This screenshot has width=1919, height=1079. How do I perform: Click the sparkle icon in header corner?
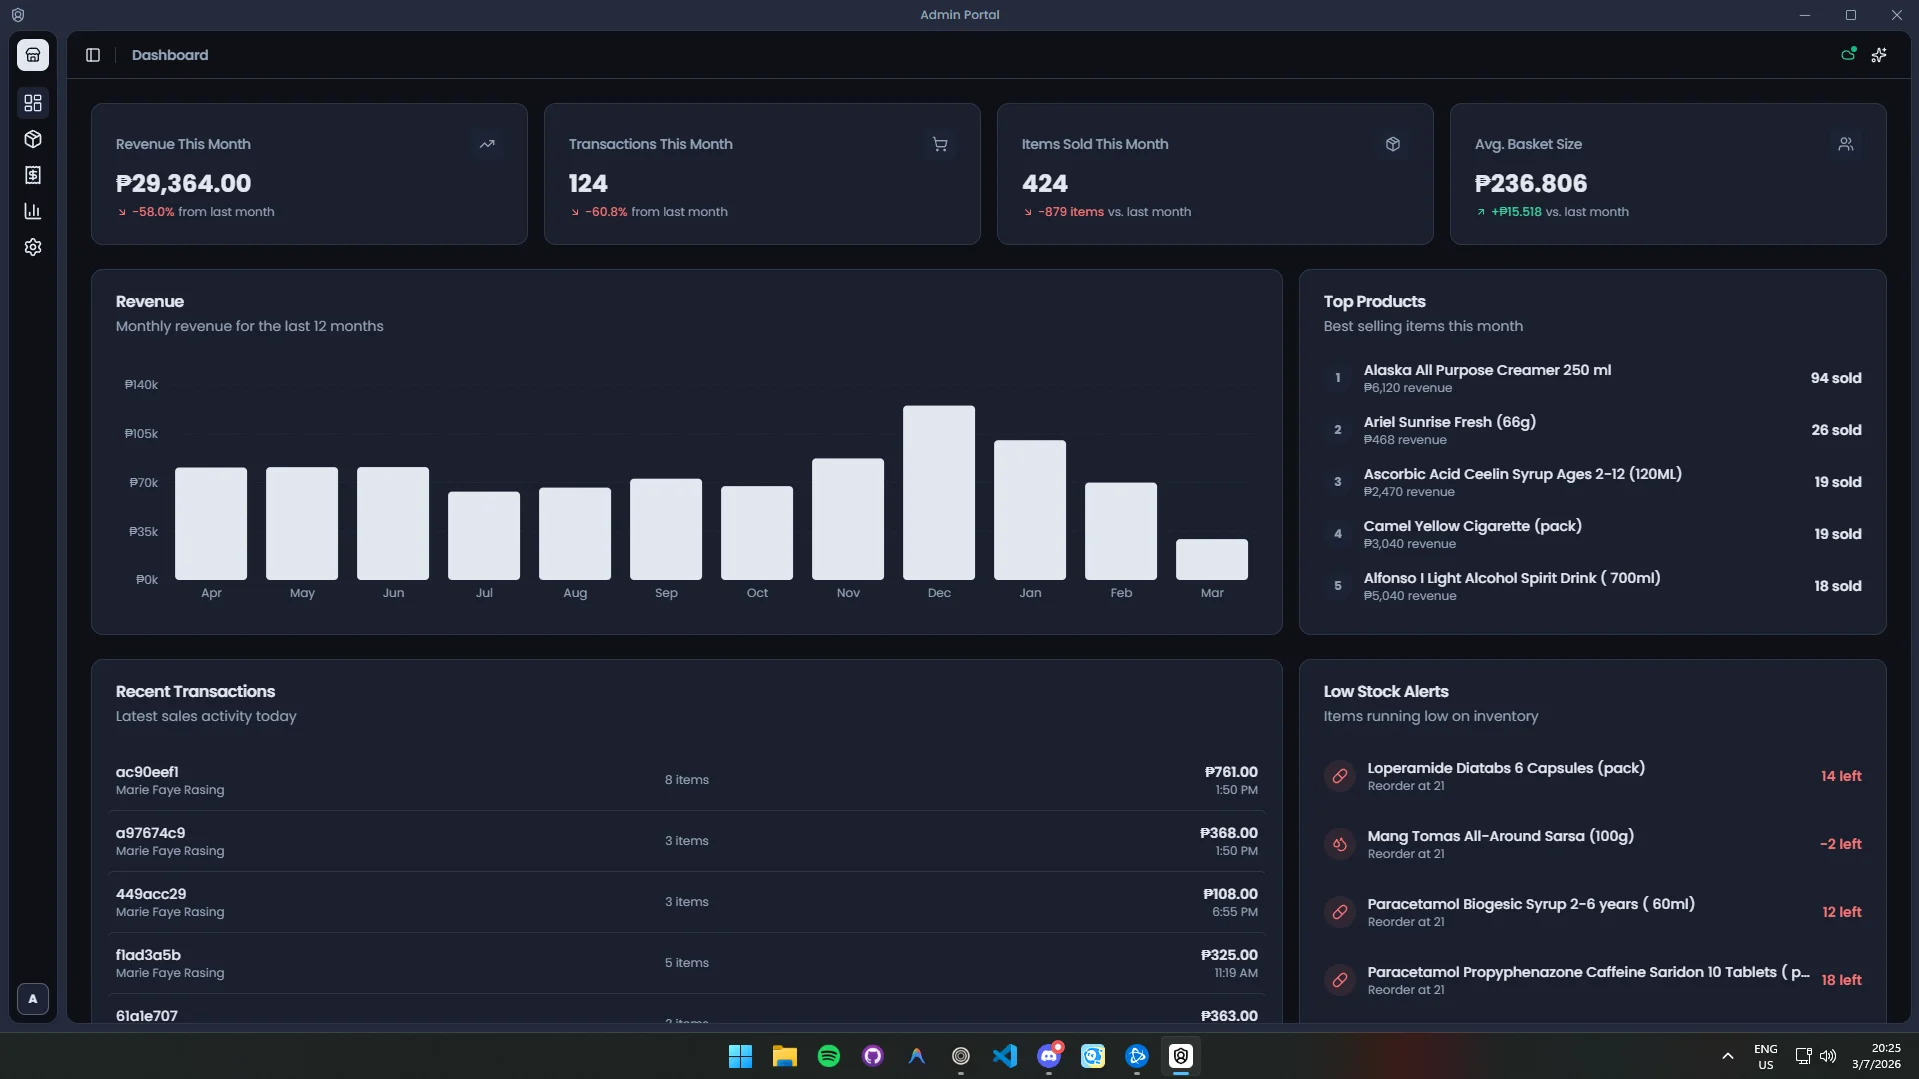coord(1879,55)
